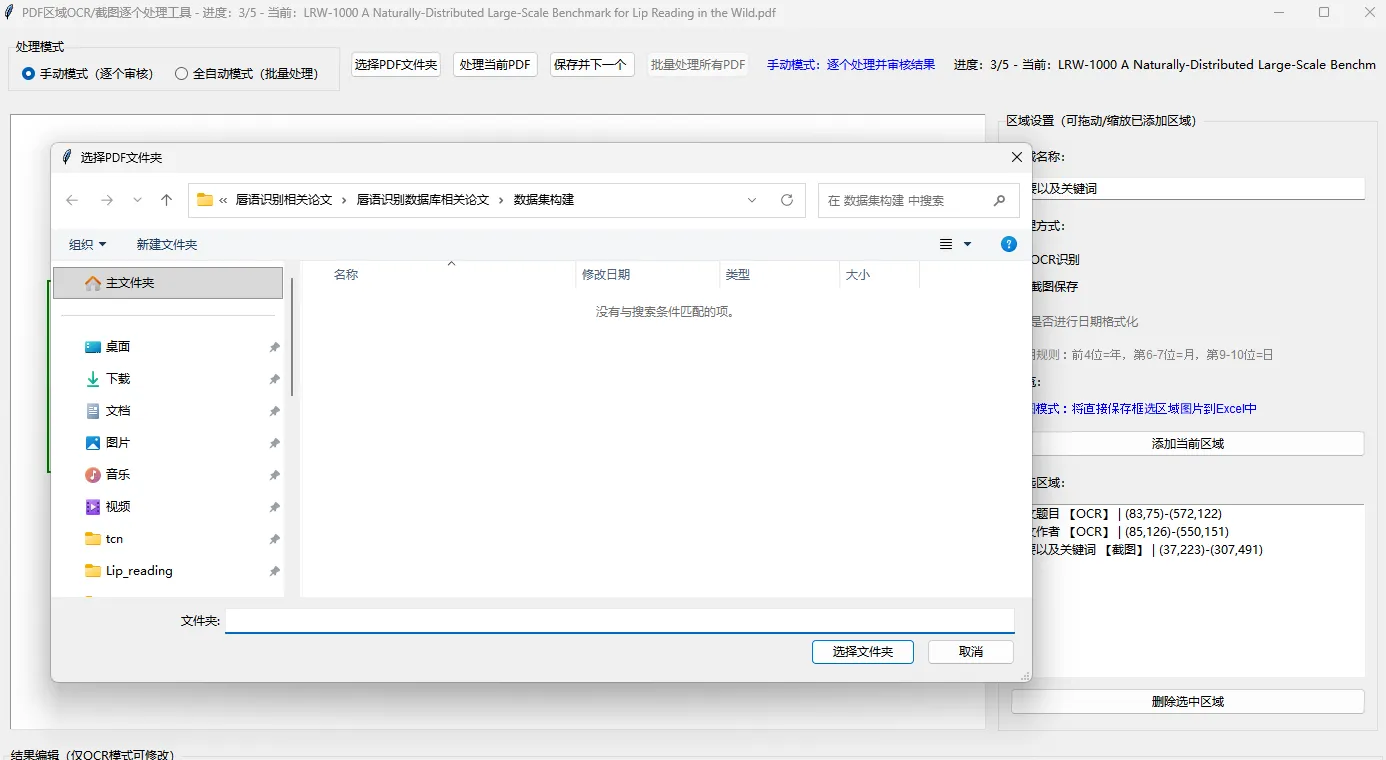
Task: Go up one folder level using the up arrow
Action: click(167, 199)
